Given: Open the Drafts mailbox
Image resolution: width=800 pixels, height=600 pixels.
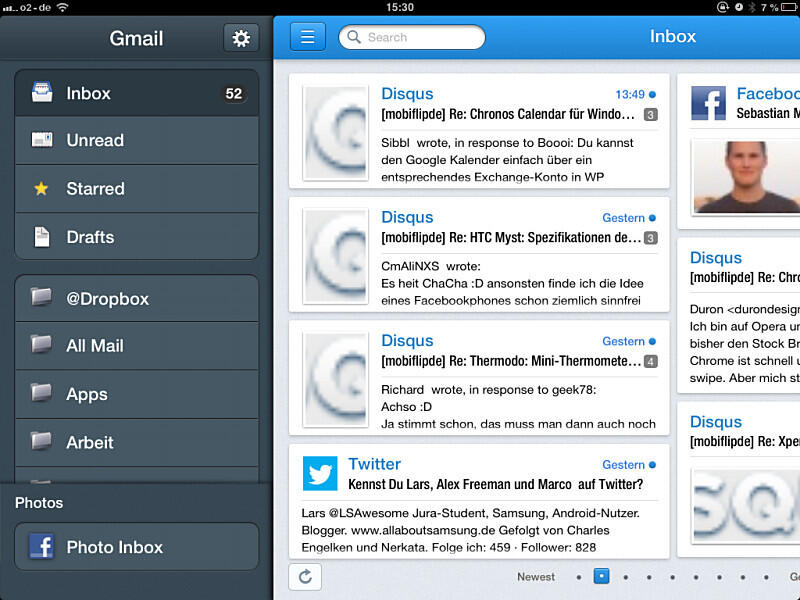Looking at the screenshot, I should (x=137, y=237).
